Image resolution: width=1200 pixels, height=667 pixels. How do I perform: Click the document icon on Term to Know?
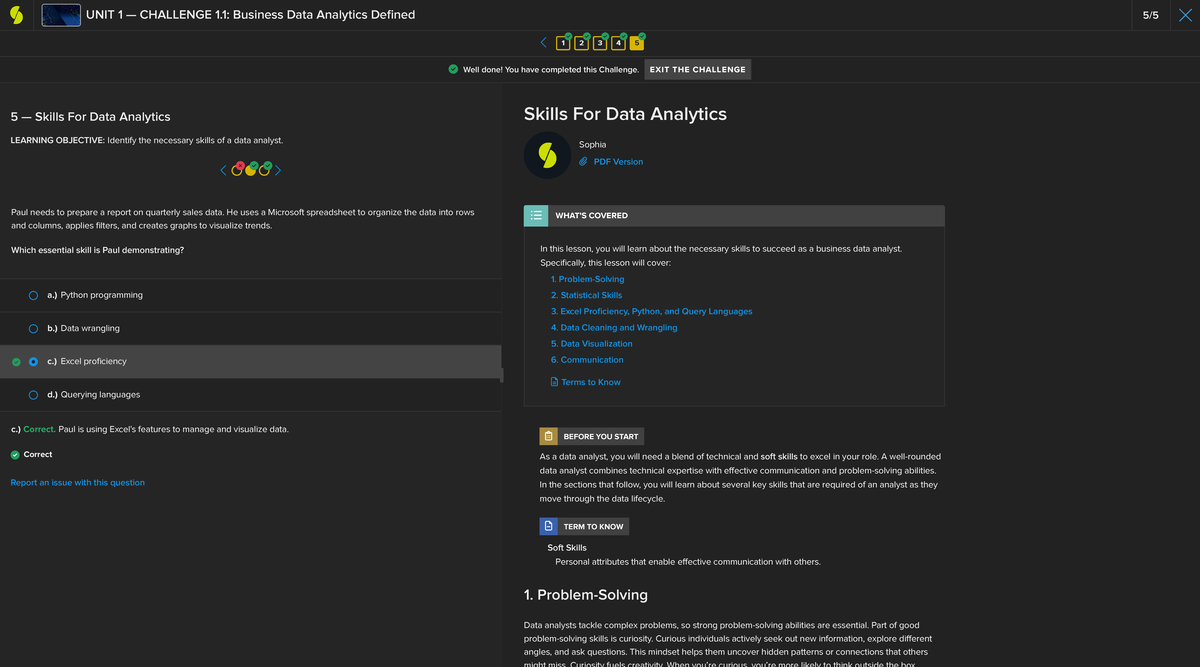pyautogui.click(x=549, y=526)
